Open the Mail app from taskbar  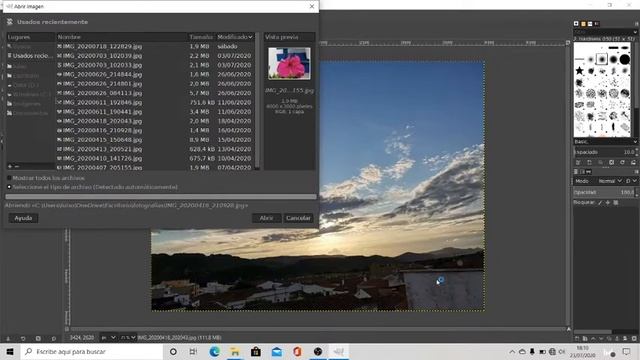pos(277,351)
